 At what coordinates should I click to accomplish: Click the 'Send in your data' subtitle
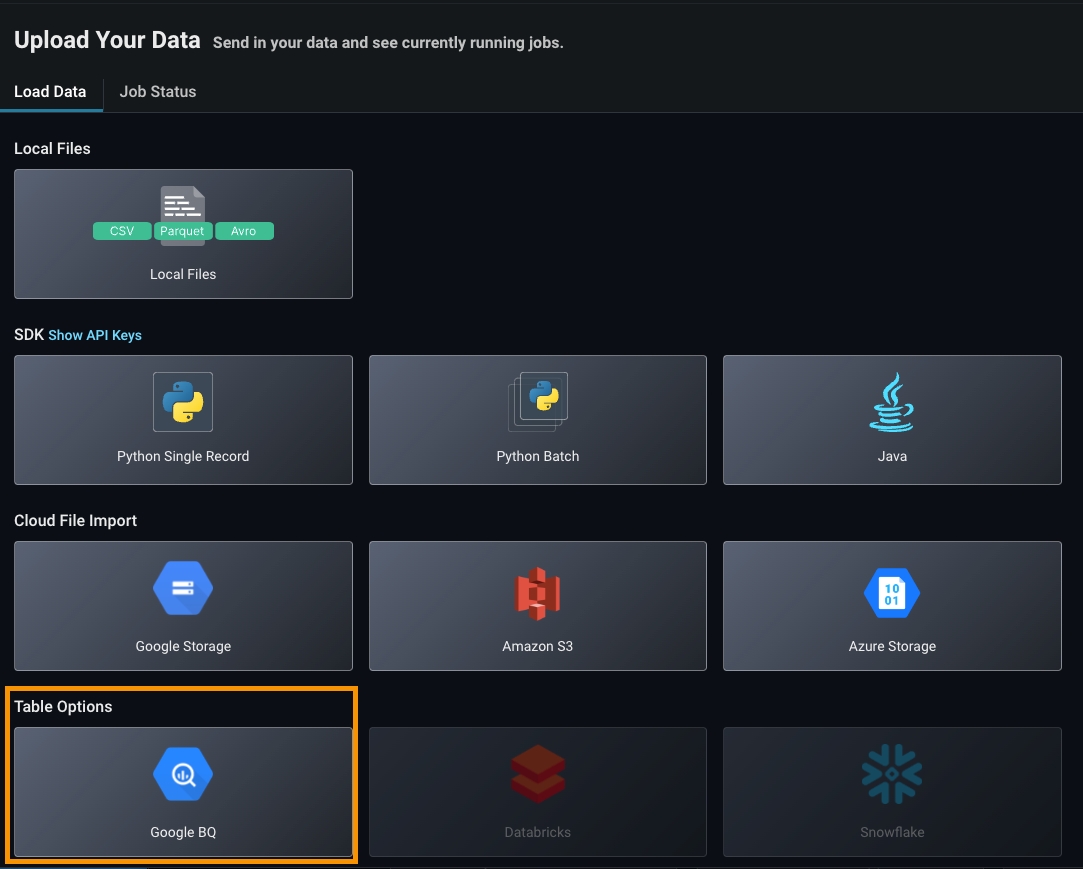388,43
